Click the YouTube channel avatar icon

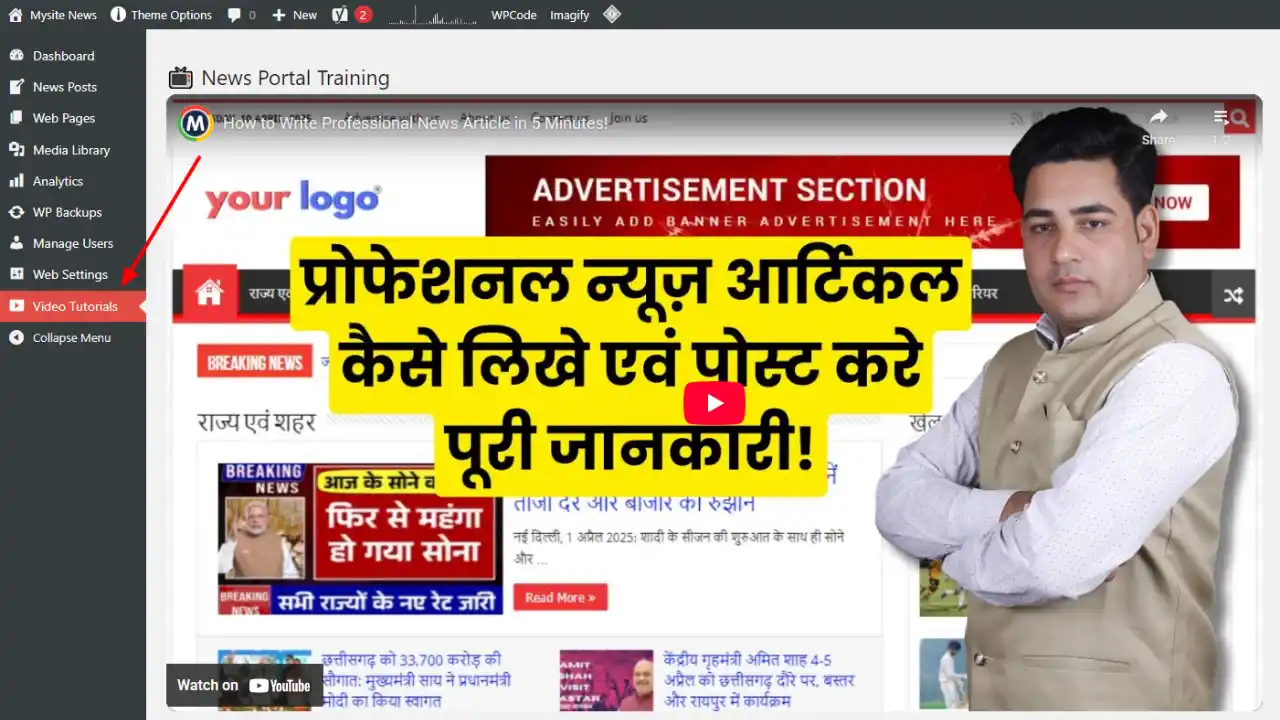coord(196,123)
